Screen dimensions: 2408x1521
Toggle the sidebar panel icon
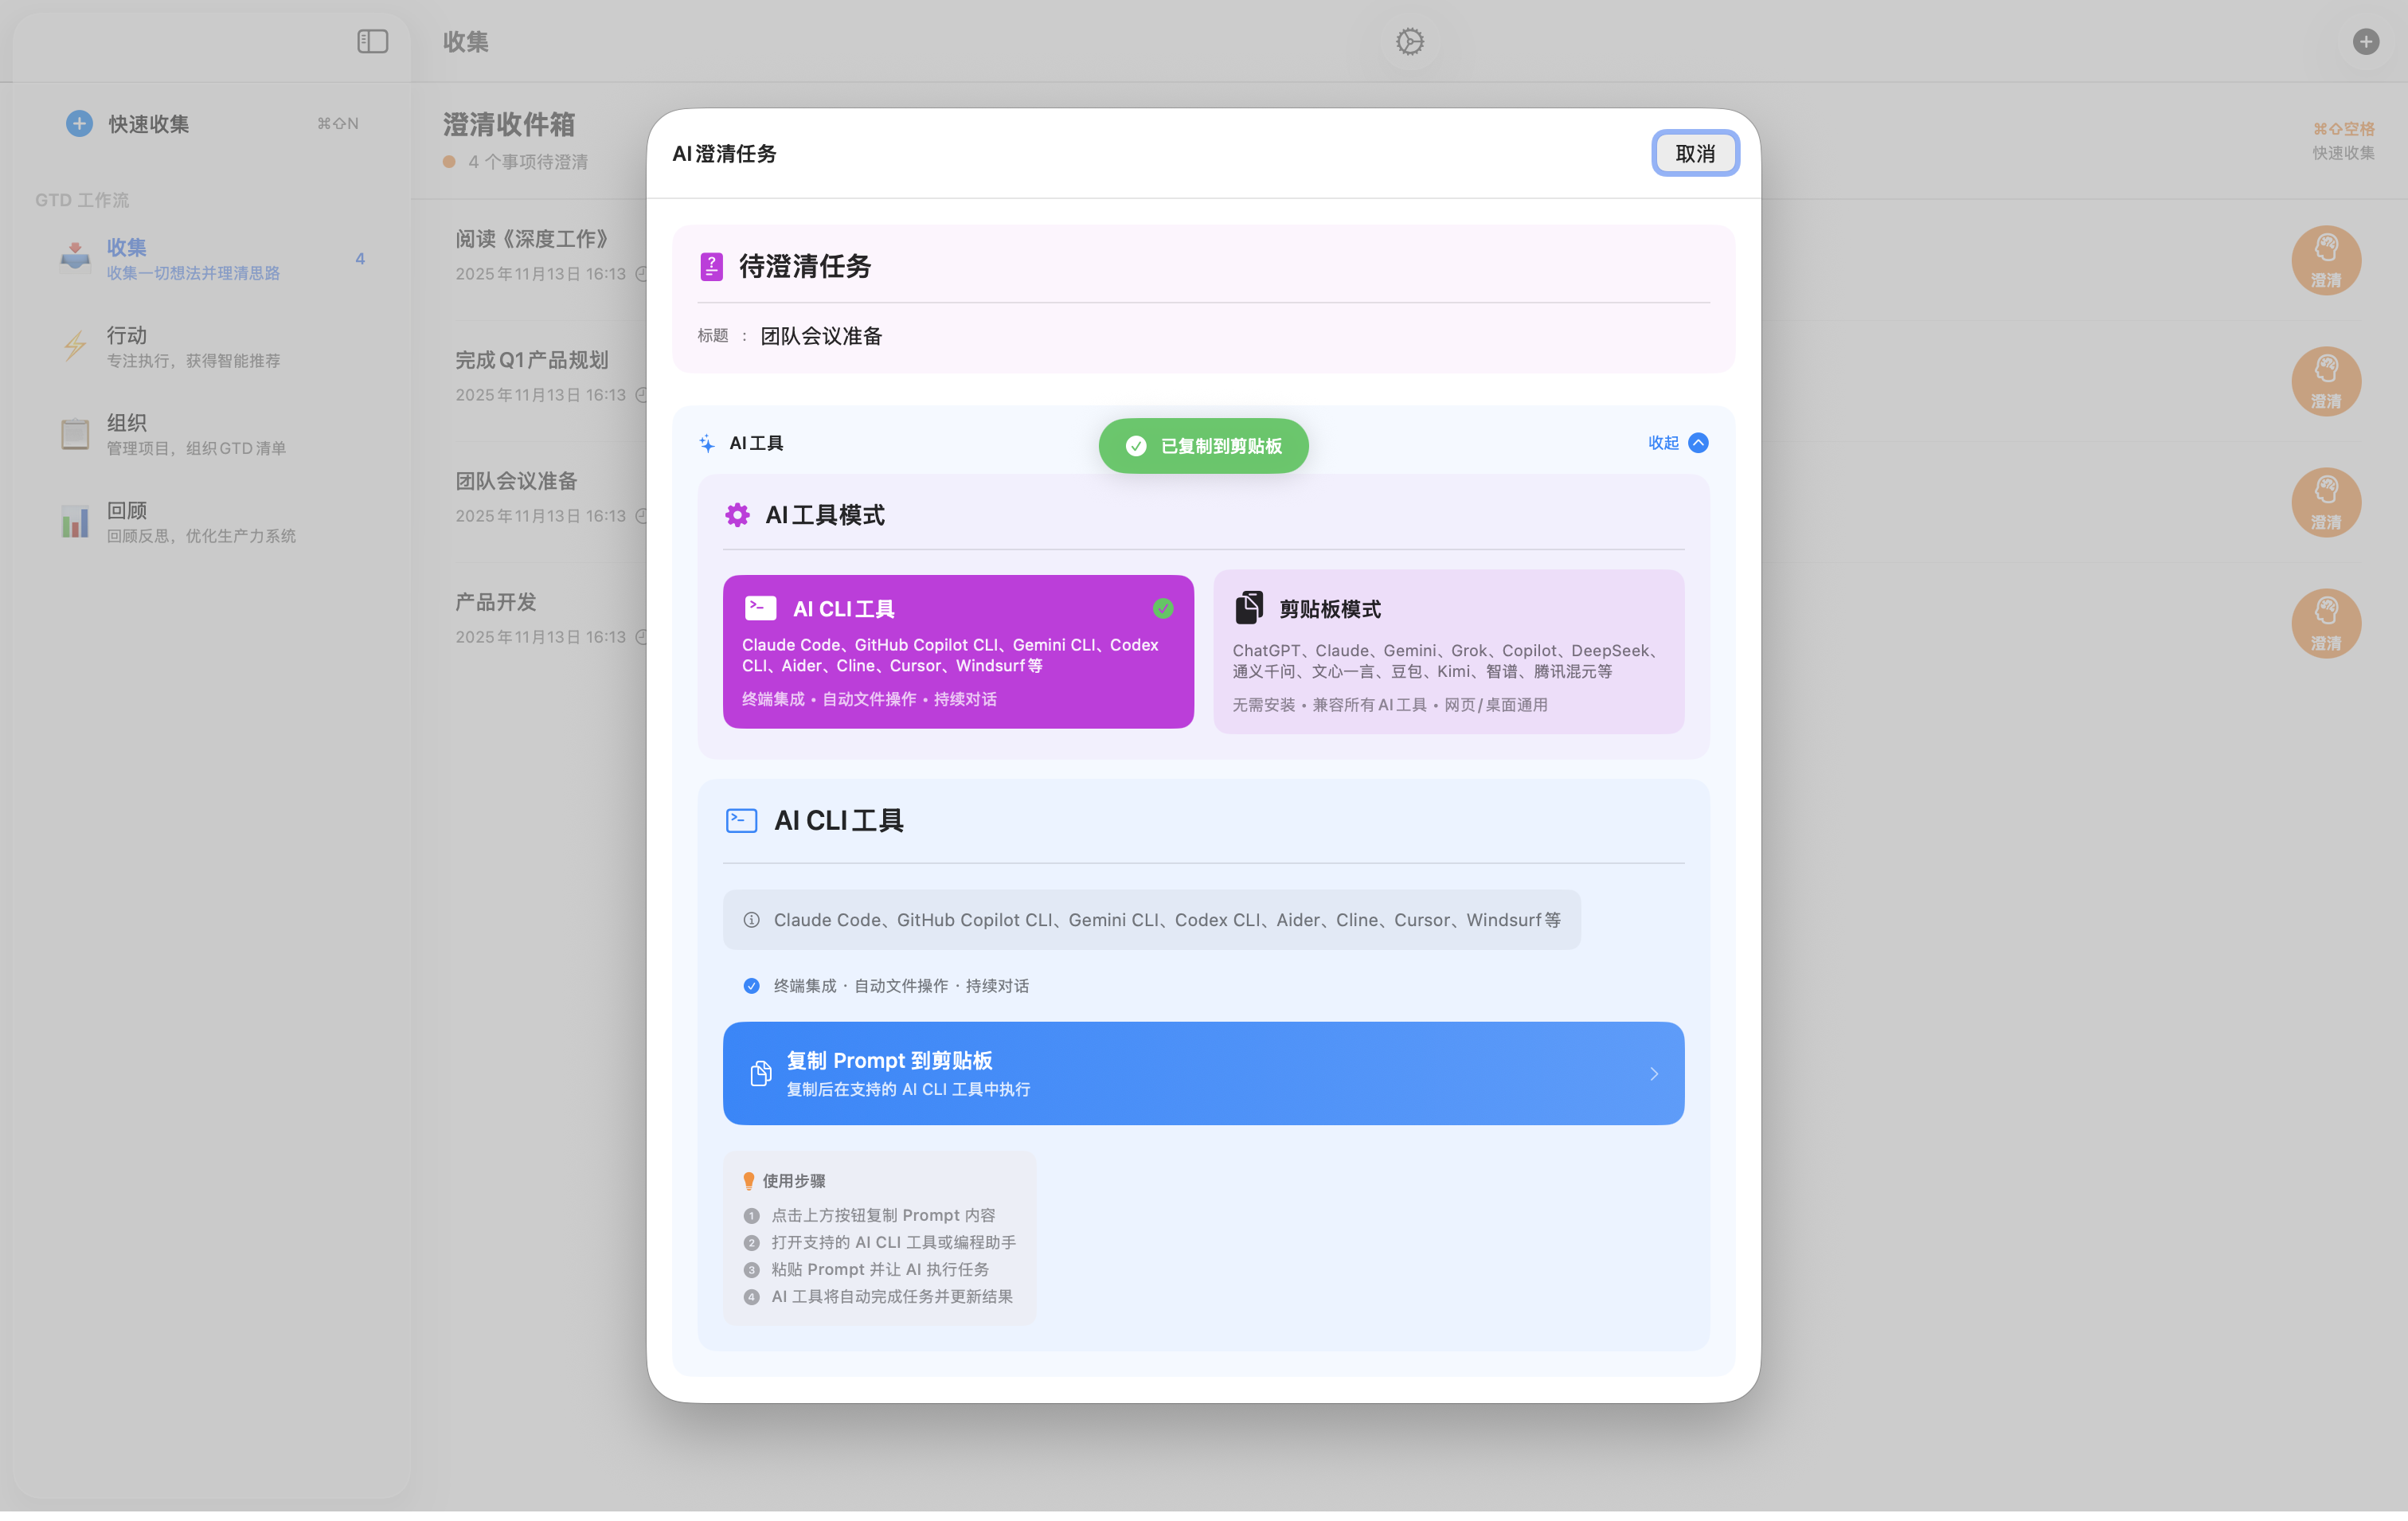pyautogui.click(x=372, y=42)
